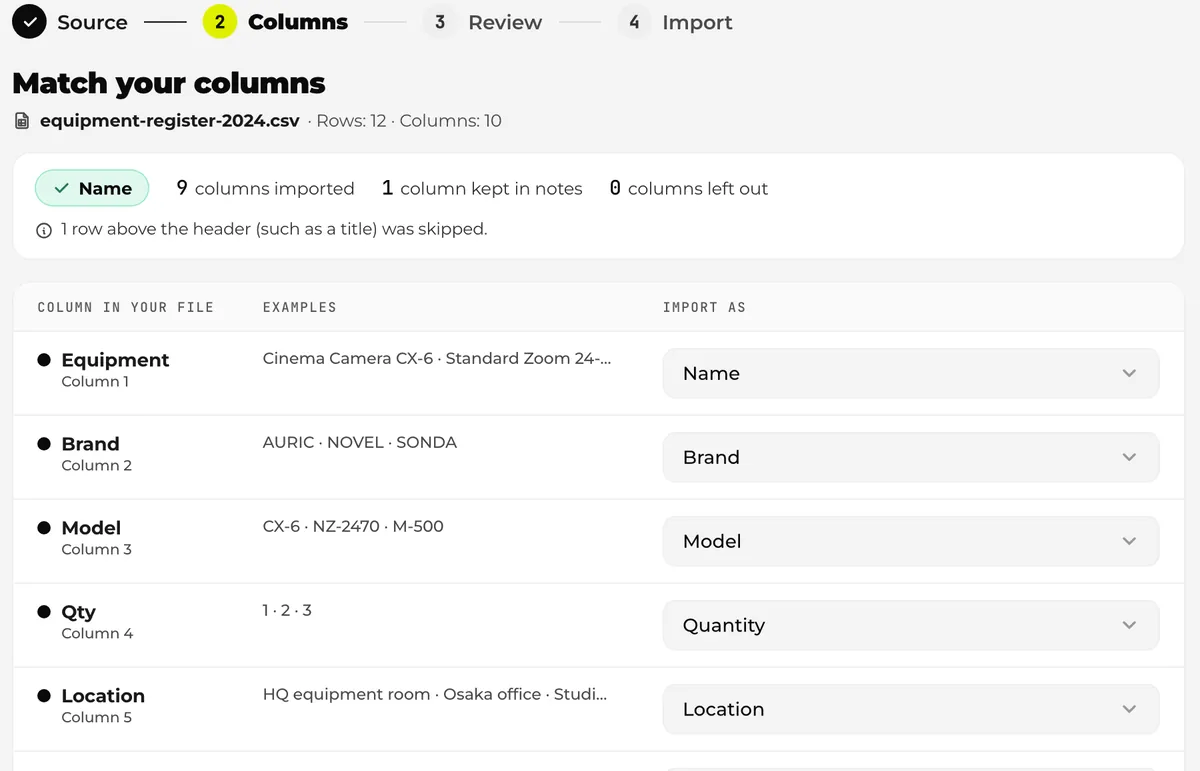Screen dimensions: 1200x771
Task: Click the "CX-6 · NZ-2470 · M-500" examples
Action: (x=353, y=526)
